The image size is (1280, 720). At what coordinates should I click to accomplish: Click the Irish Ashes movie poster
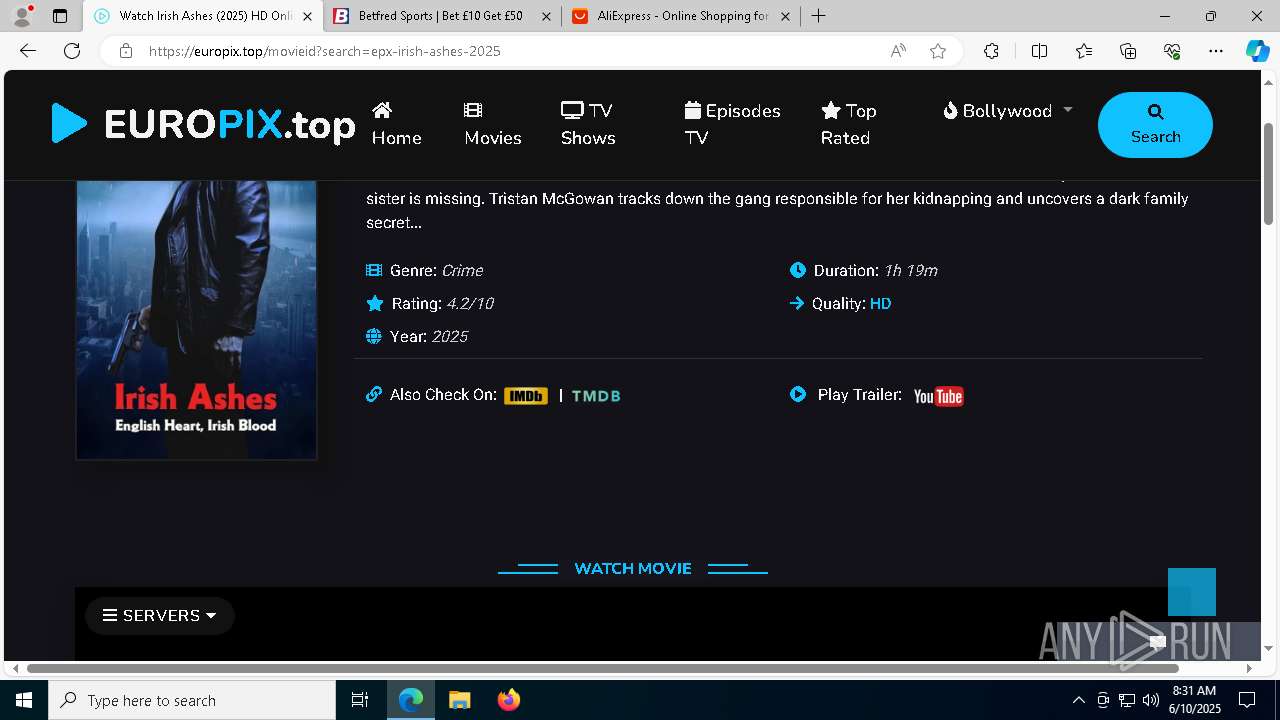[196, 320]
